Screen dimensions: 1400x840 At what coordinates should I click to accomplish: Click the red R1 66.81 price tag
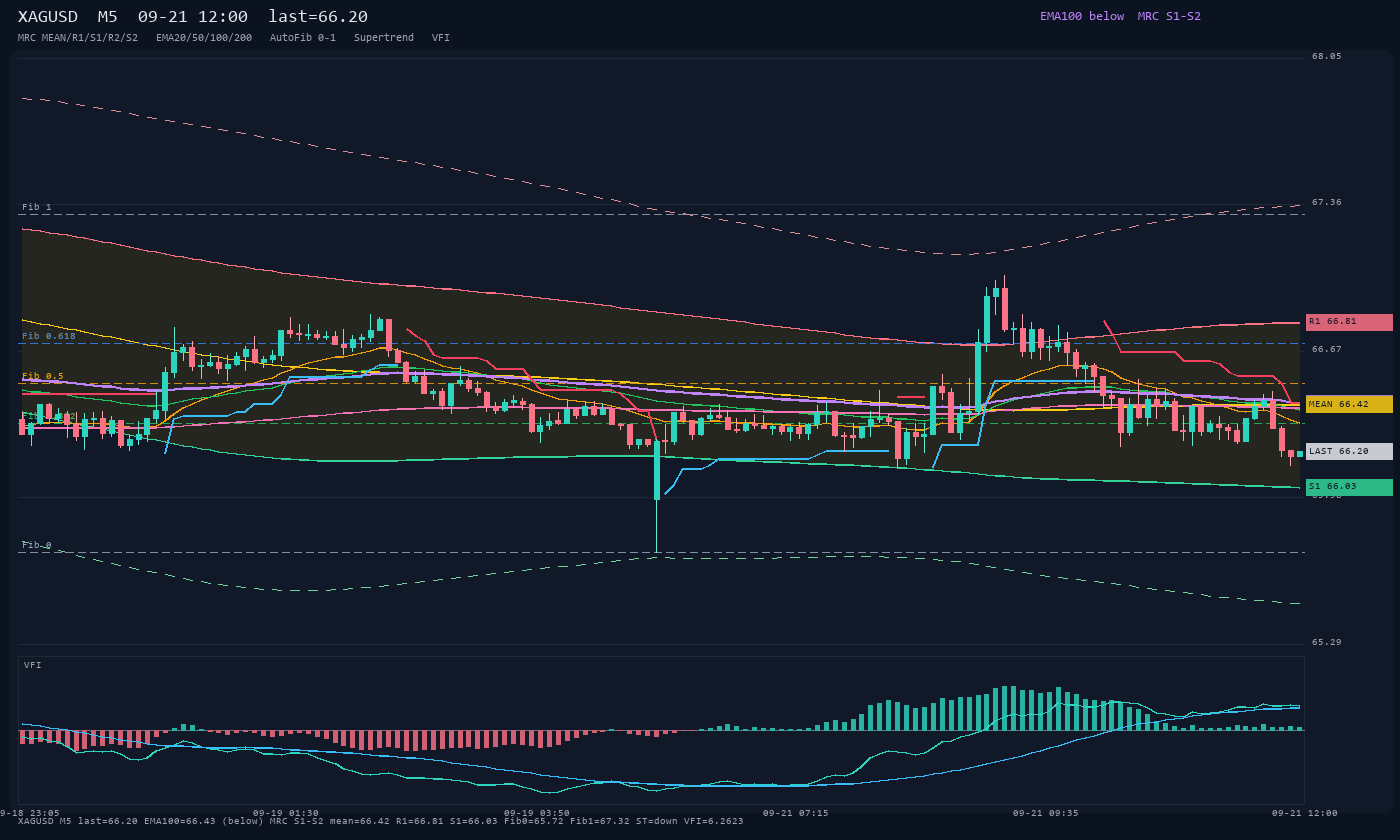[1349, 322]
